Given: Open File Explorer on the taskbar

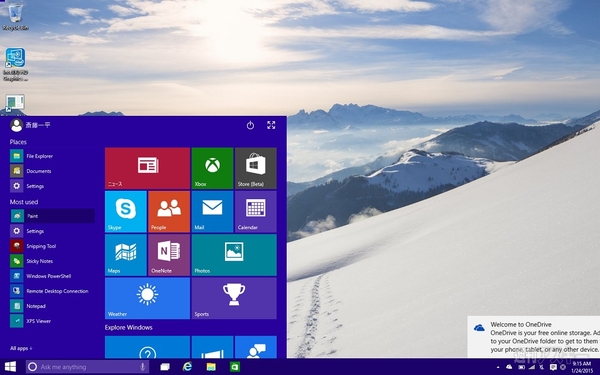Looking at the screenshot, I should point(211,367).
